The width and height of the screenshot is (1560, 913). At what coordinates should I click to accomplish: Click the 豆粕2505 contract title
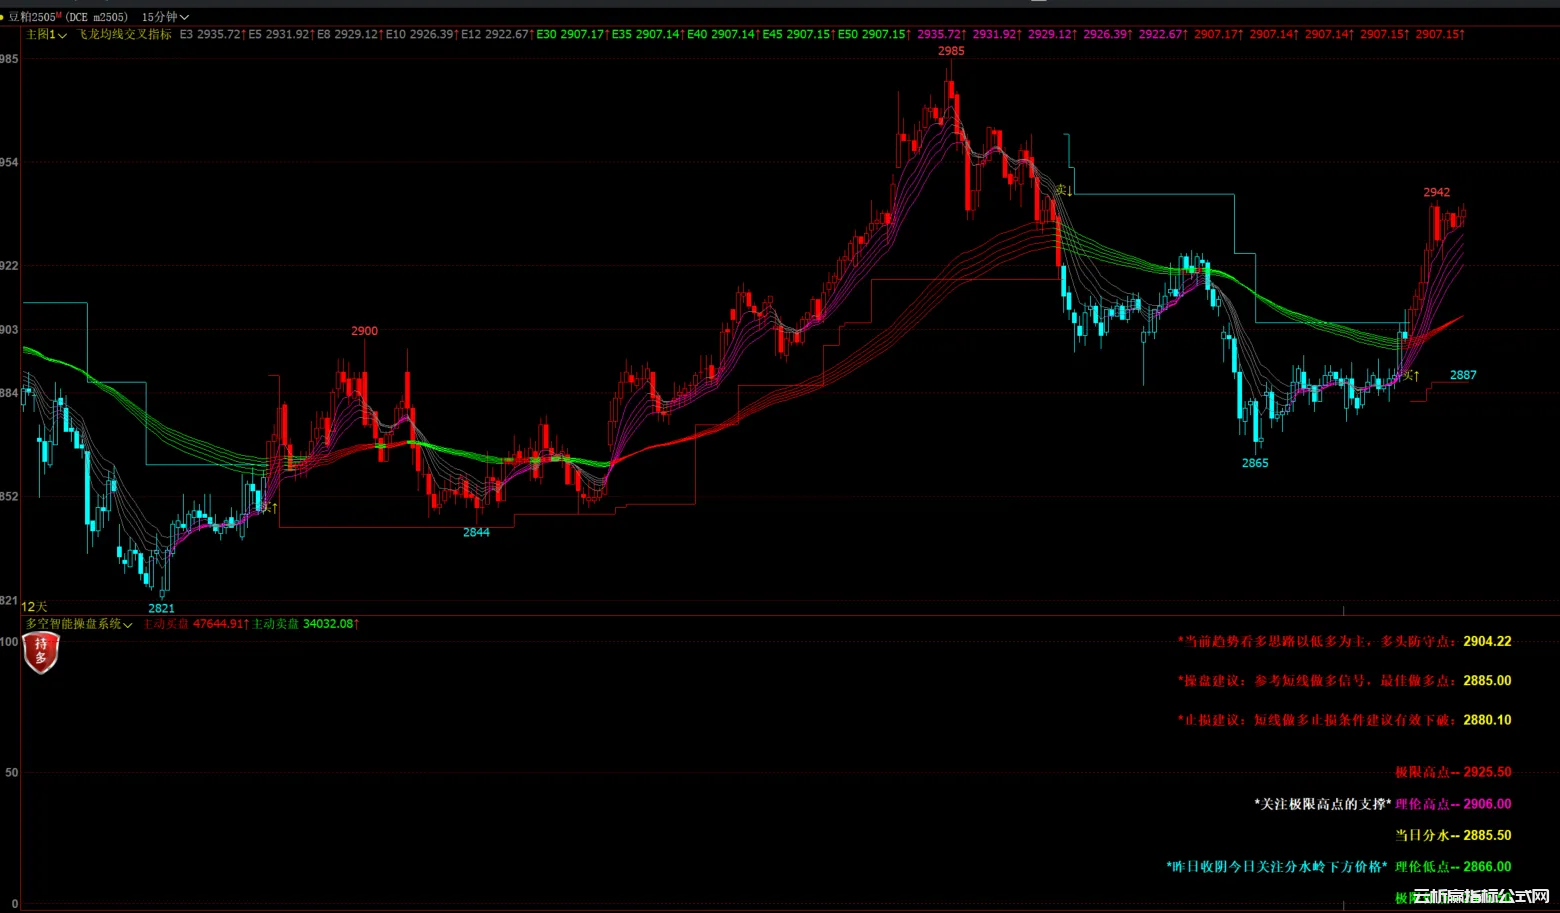point(32,17)
